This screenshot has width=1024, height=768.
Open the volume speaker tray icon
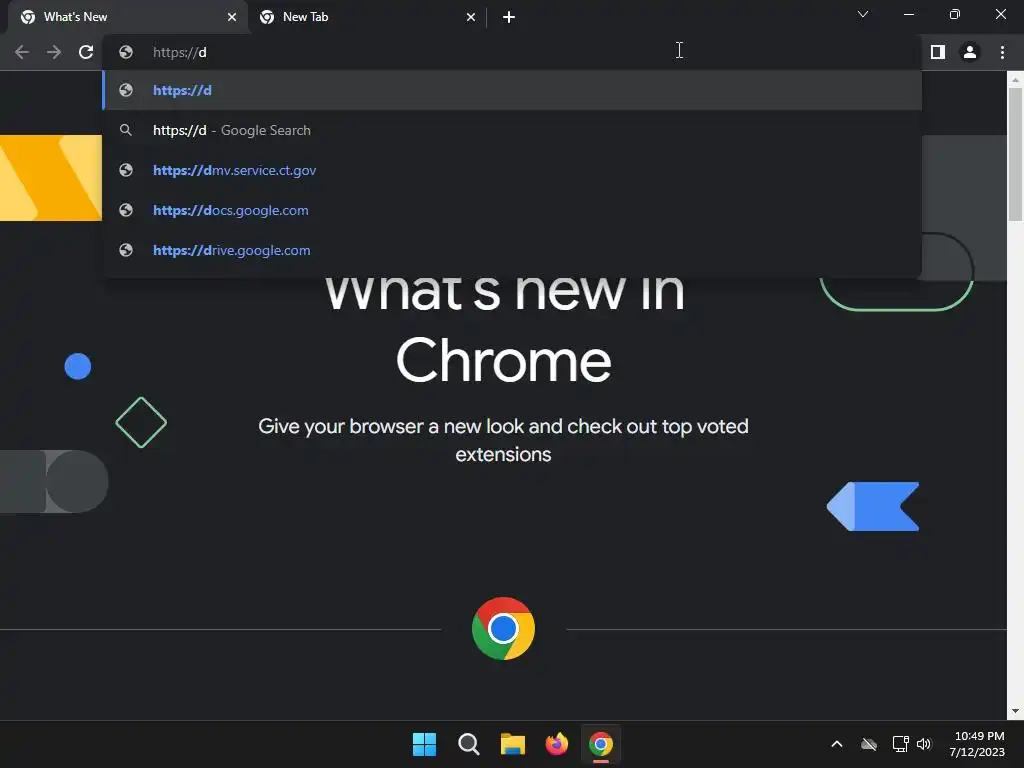point(924,744)
